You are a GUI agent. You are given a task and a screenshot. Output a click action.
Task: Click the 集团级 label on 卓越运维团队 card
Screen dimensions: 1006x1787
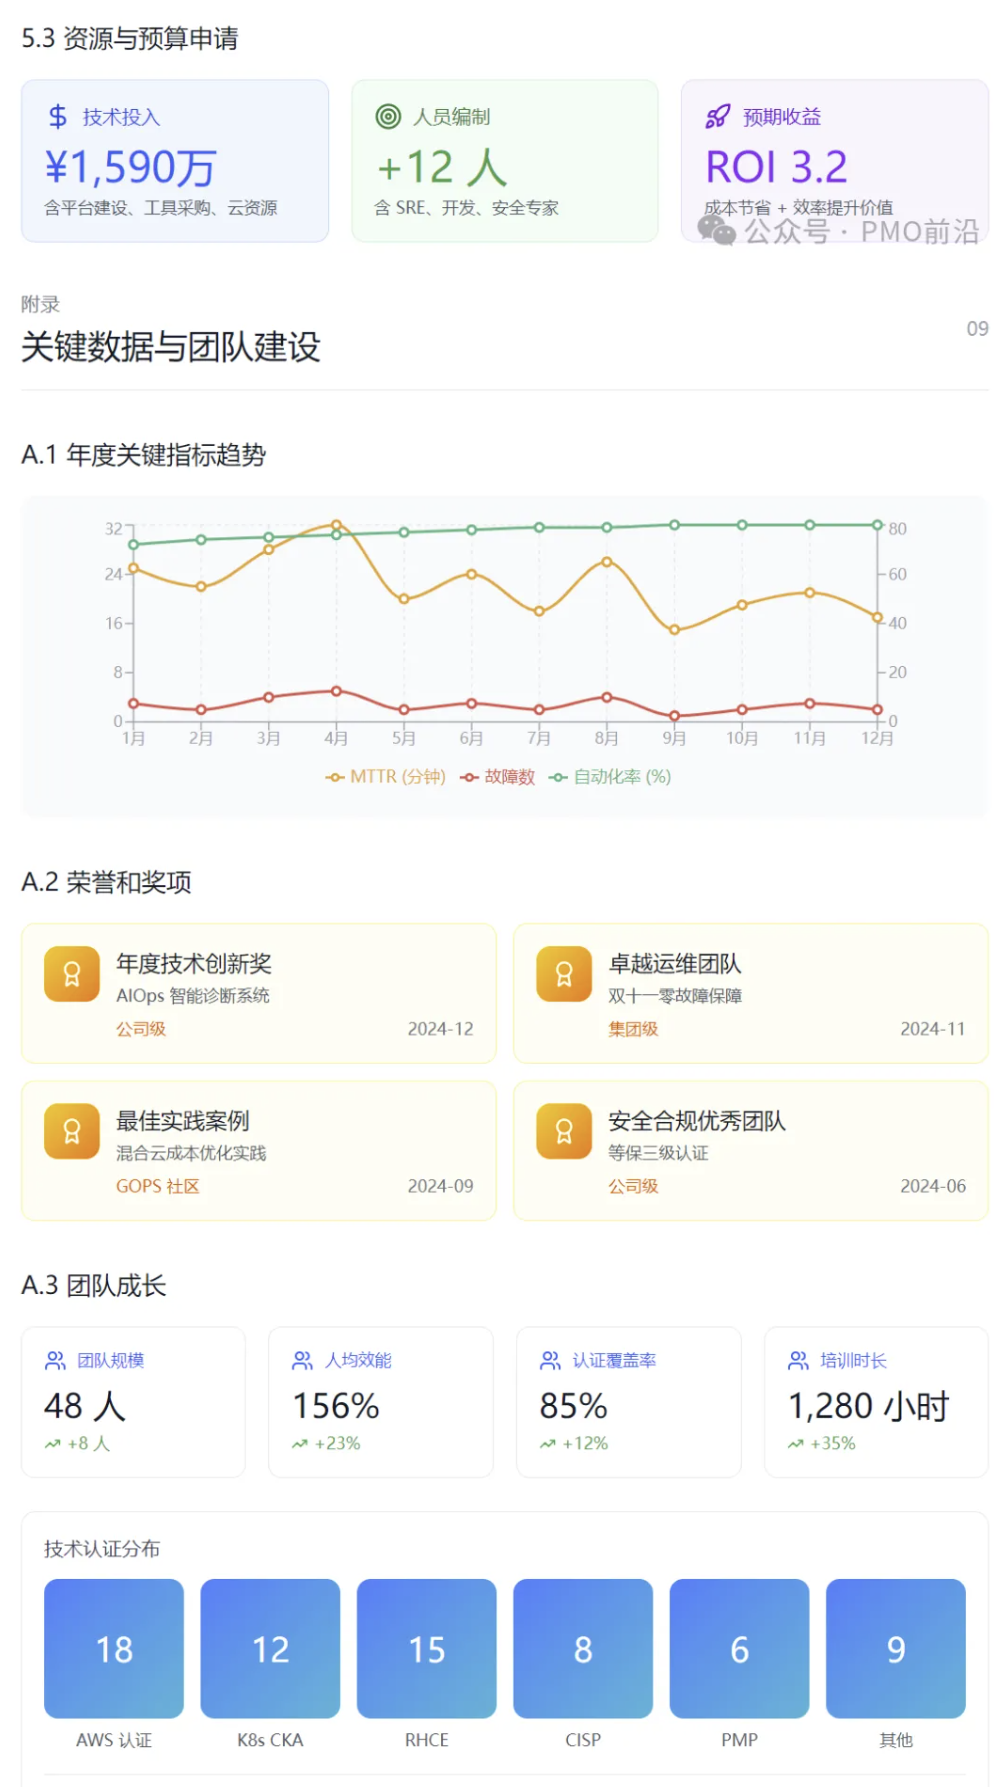tap(633, 1029)
